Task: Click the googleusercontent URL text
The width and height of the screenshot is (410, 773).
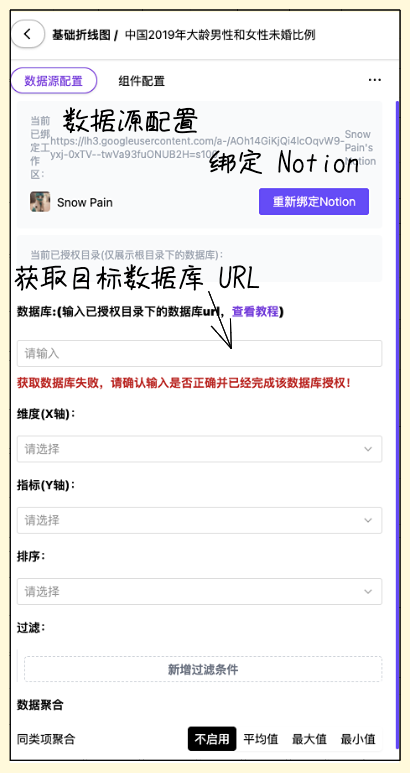Action: point(197,147)
